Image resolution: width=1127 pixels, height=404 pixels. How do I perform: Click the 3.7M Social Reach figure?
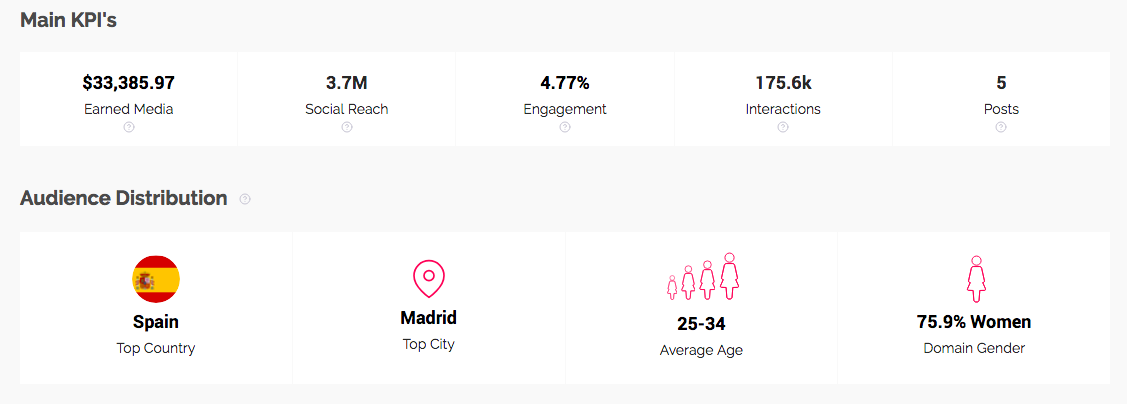coord(346,83)
